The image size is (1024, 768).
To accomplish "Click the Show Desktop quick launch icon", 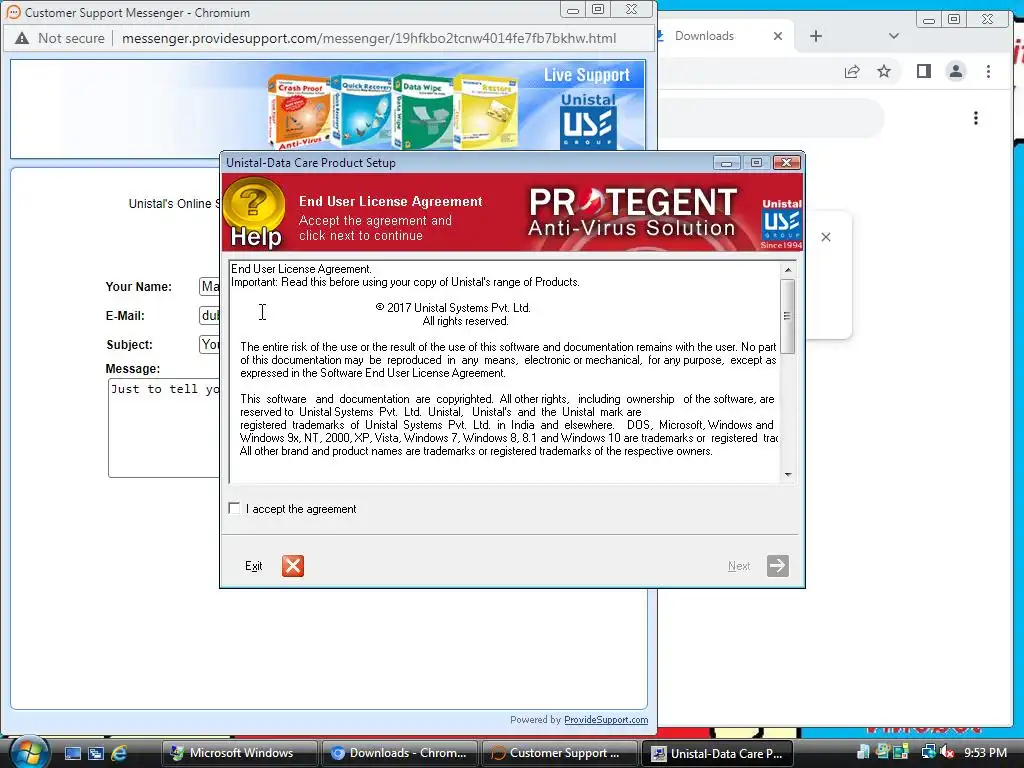I will tap(72, 753).
